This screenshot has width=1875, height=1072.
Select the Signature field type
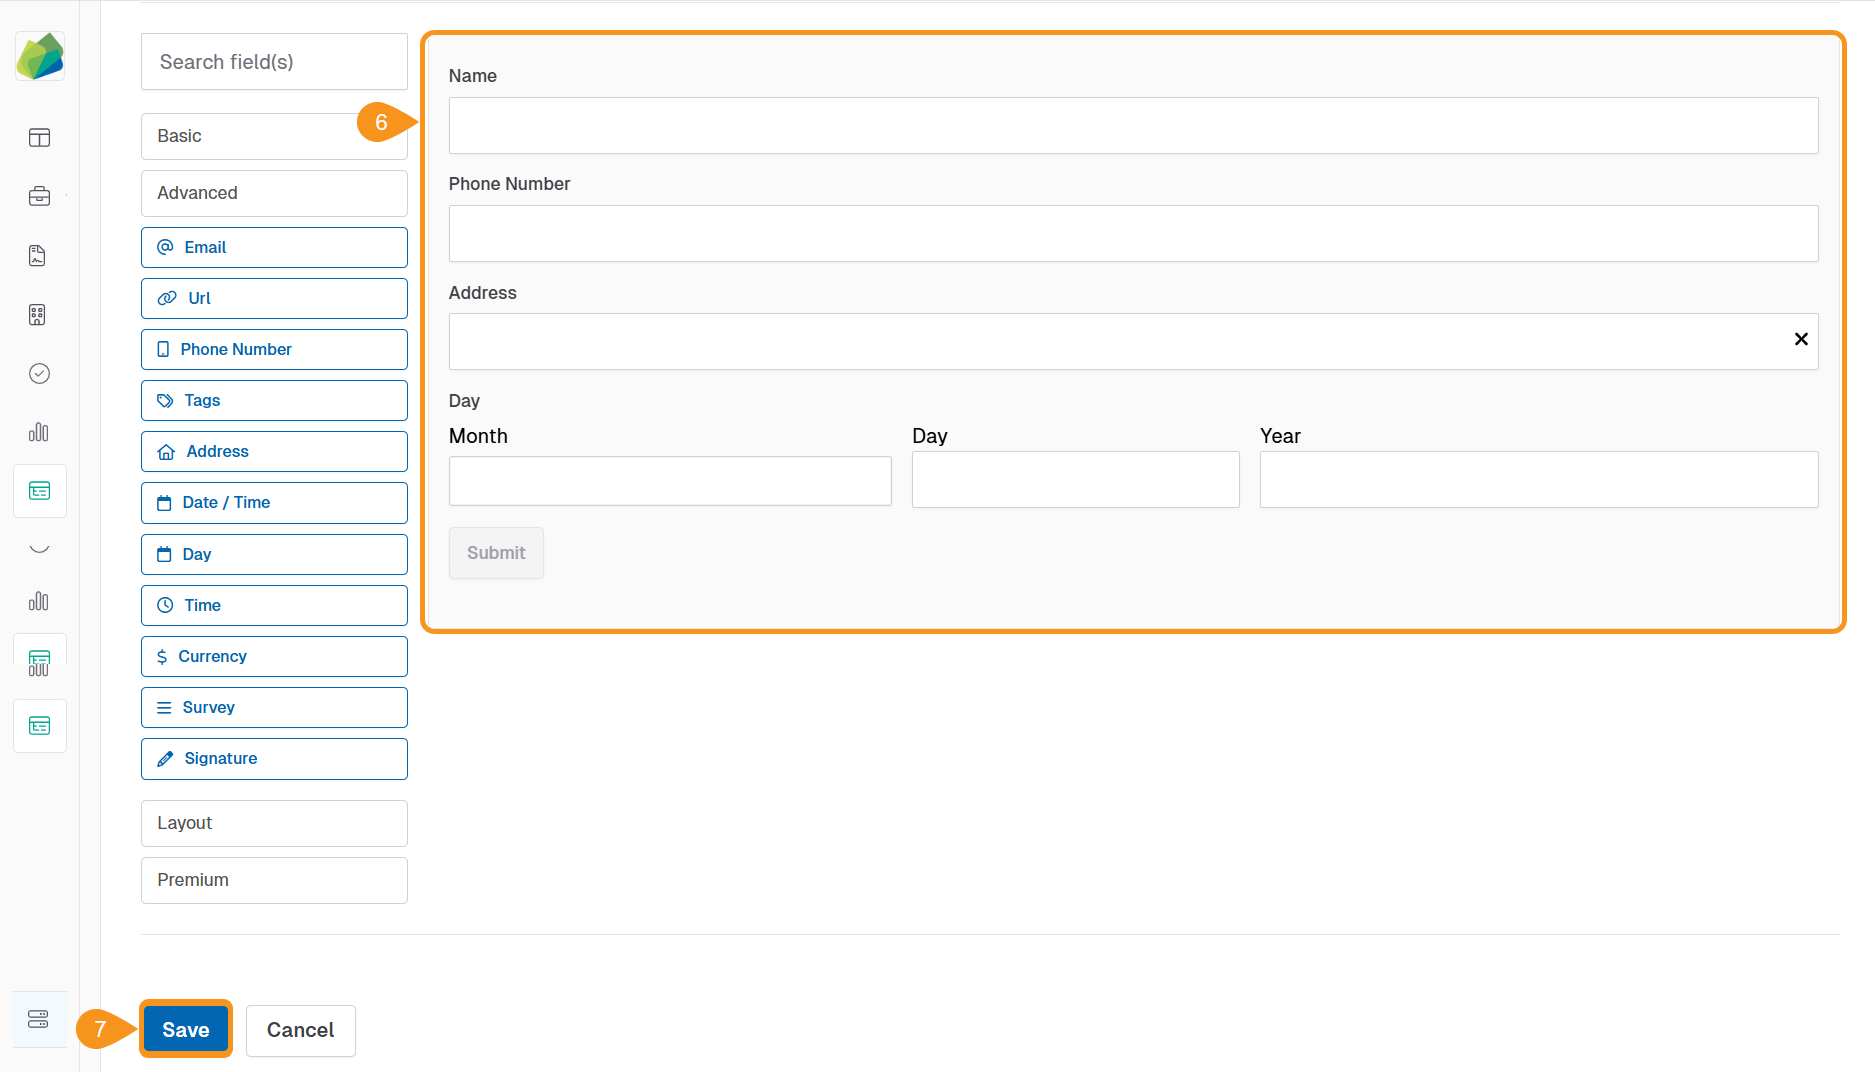(x=273, y=758)
